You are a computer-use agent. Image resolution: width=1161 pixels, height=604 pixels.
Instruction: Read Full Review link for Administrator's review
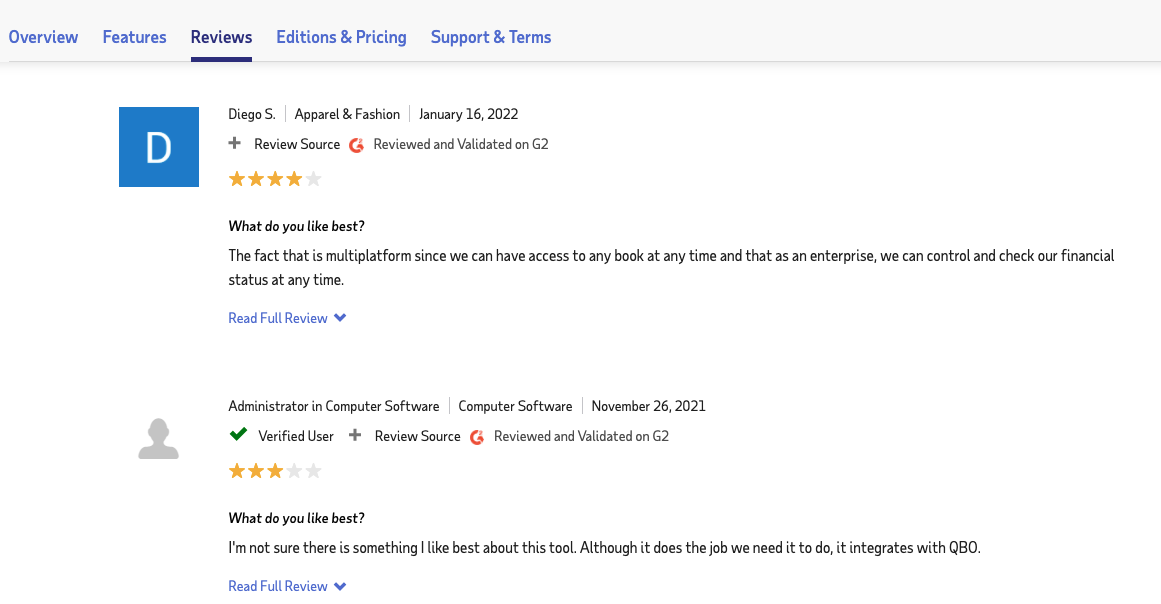(x=278, y=586)
